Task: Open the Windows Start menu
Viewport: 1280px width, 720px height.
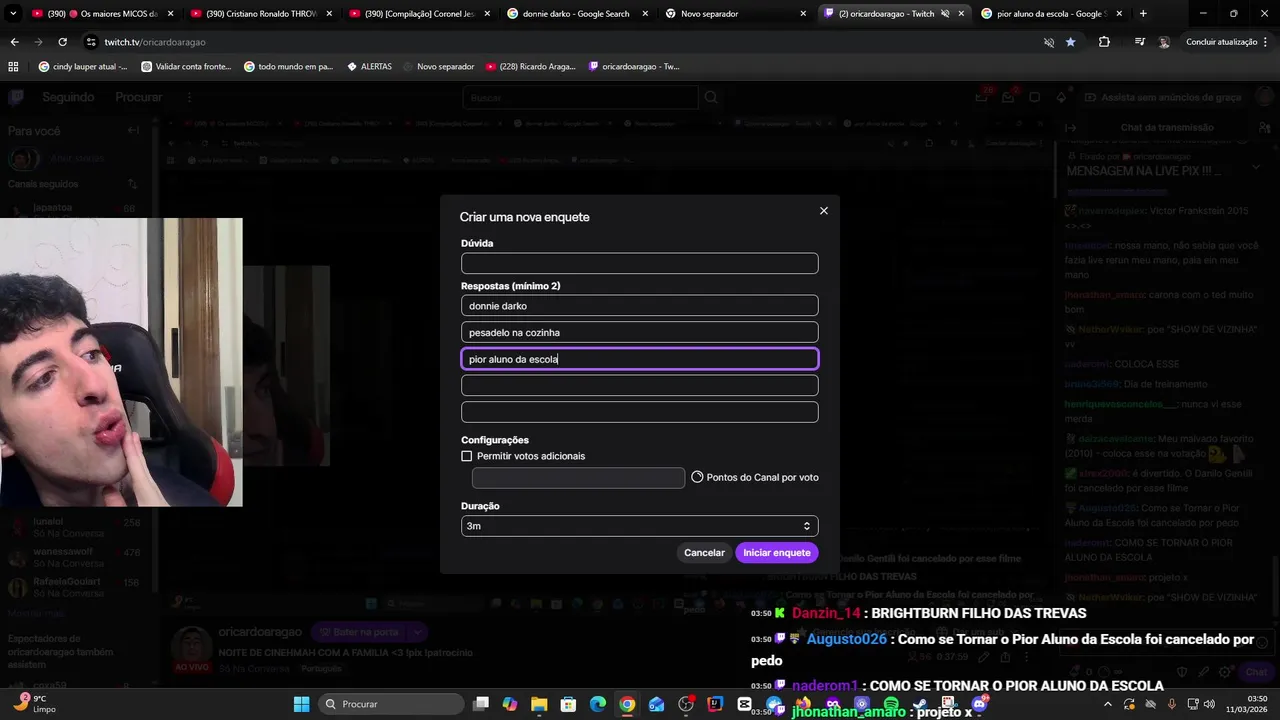Action: pyautogui.click(x=301, y=704)
